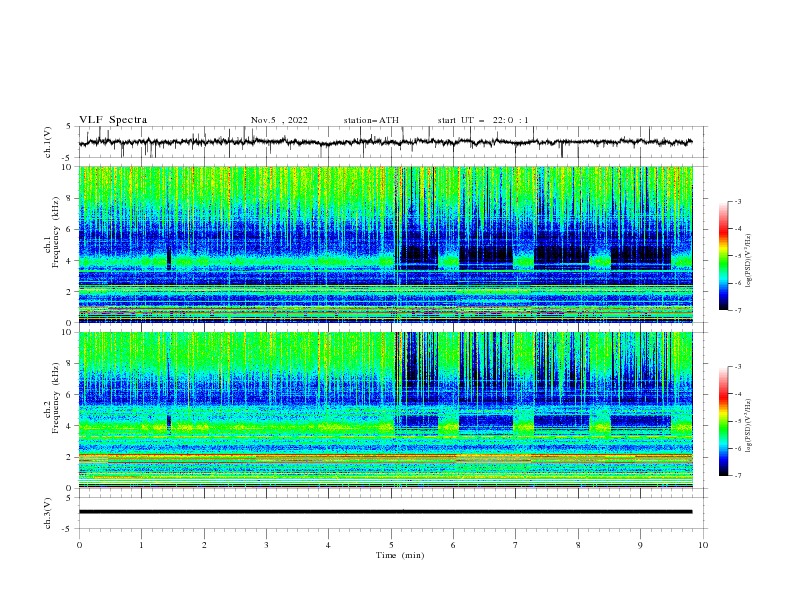The image size is (792, 612).
Task: Click the ch.1 spectrogram color scale bar
Action: click(x=723, y=256)
